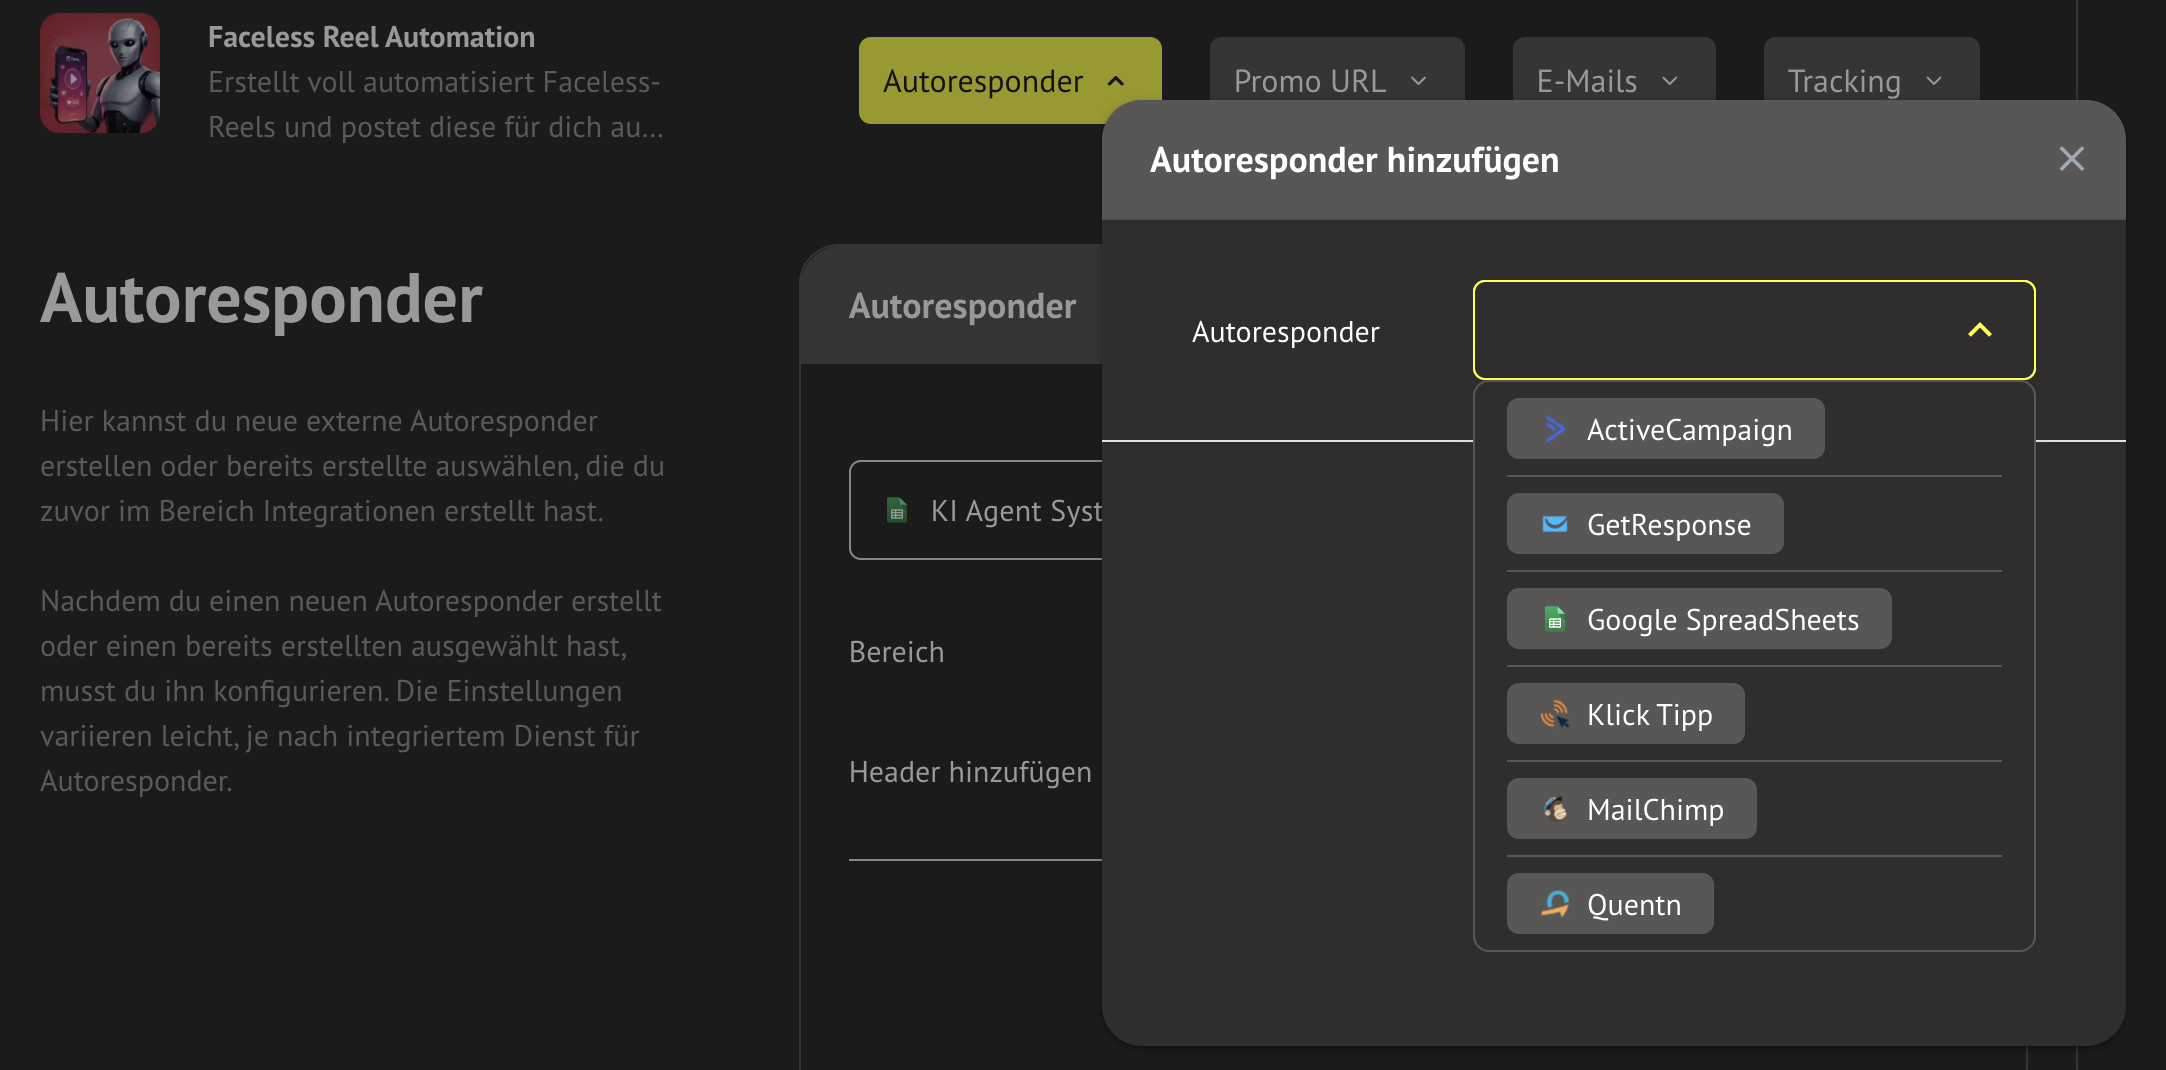This screenshot has width=2166, height=1070.
Task: Close the Autoresponder hinzufügen dialog
Action: (x=2071, y=159)
